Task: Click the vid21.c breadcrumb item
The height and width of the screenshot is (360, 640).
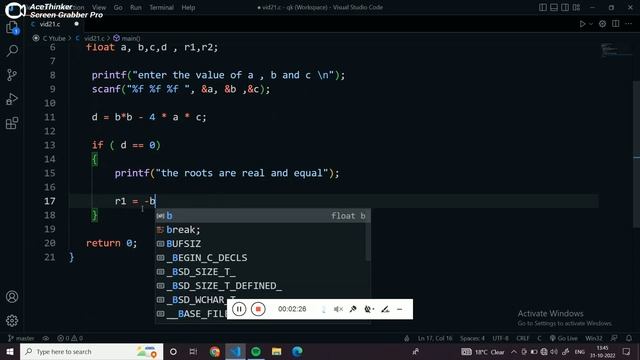Action: 94,38
